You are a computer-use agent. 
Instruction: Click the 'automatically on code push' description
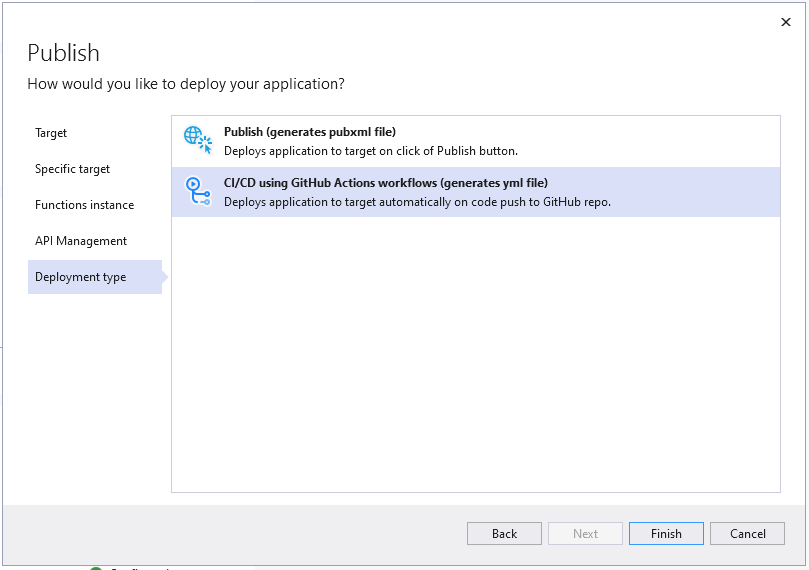[x=417, y=202]
